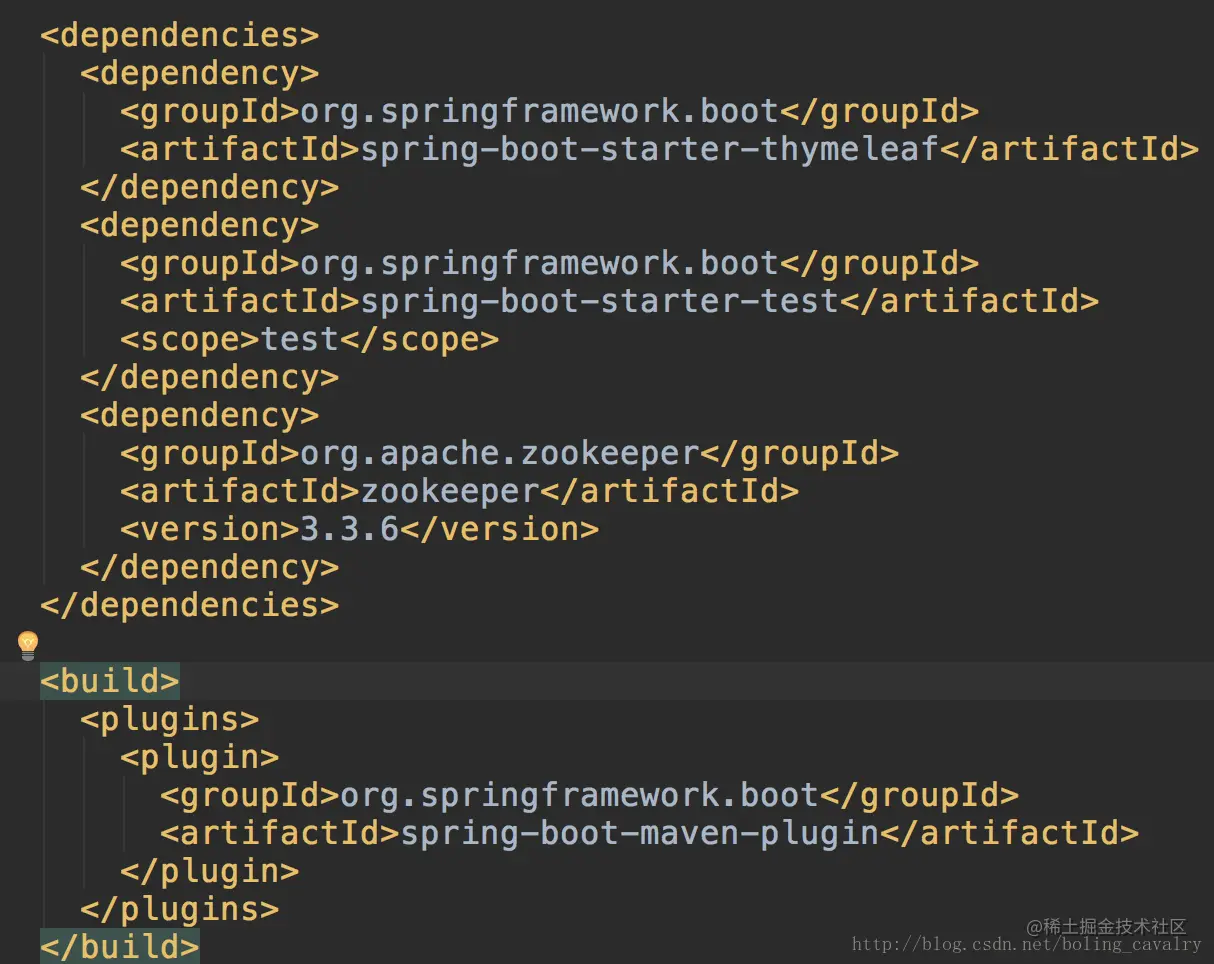Viewport: 1214px width, 964px height.
Task: Click the opening build tag
Action: point(110,681)
